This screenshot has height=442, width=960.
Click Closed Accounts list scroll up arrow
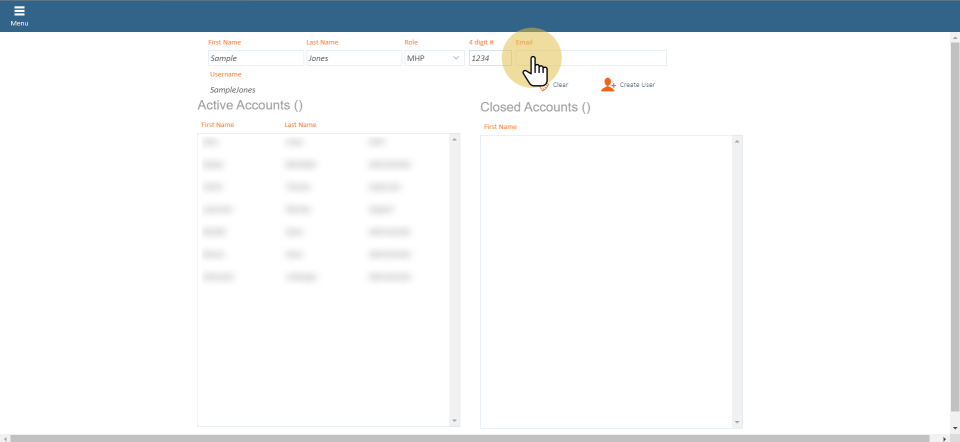[738, 141]
